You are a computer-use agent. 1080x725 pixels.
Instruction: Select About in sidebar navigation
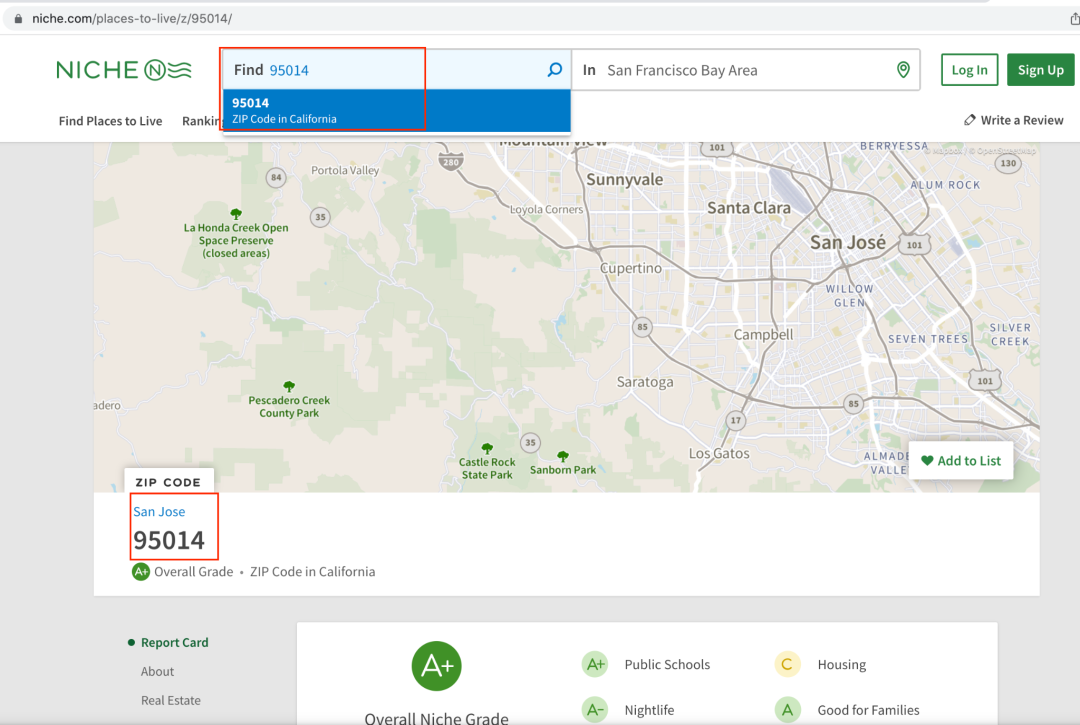157,671
